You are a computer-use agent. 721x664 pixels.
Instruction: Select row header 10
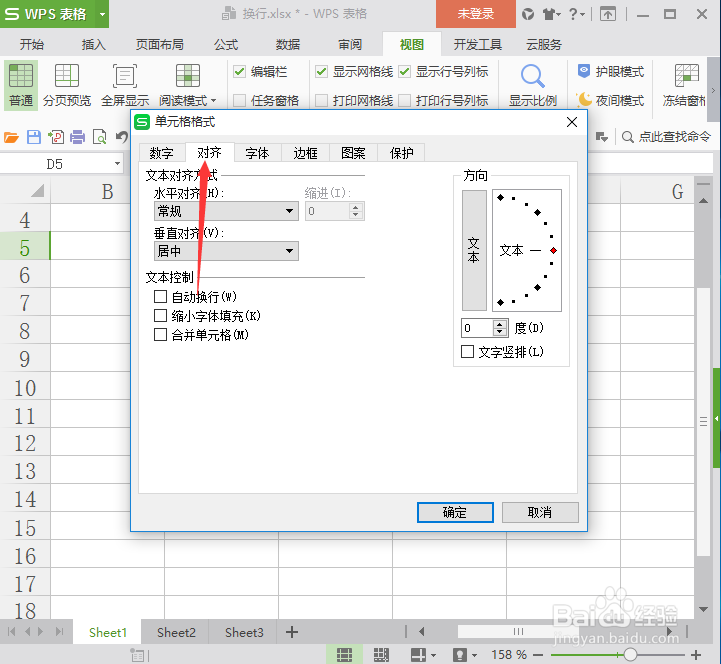tap(25, 388)
